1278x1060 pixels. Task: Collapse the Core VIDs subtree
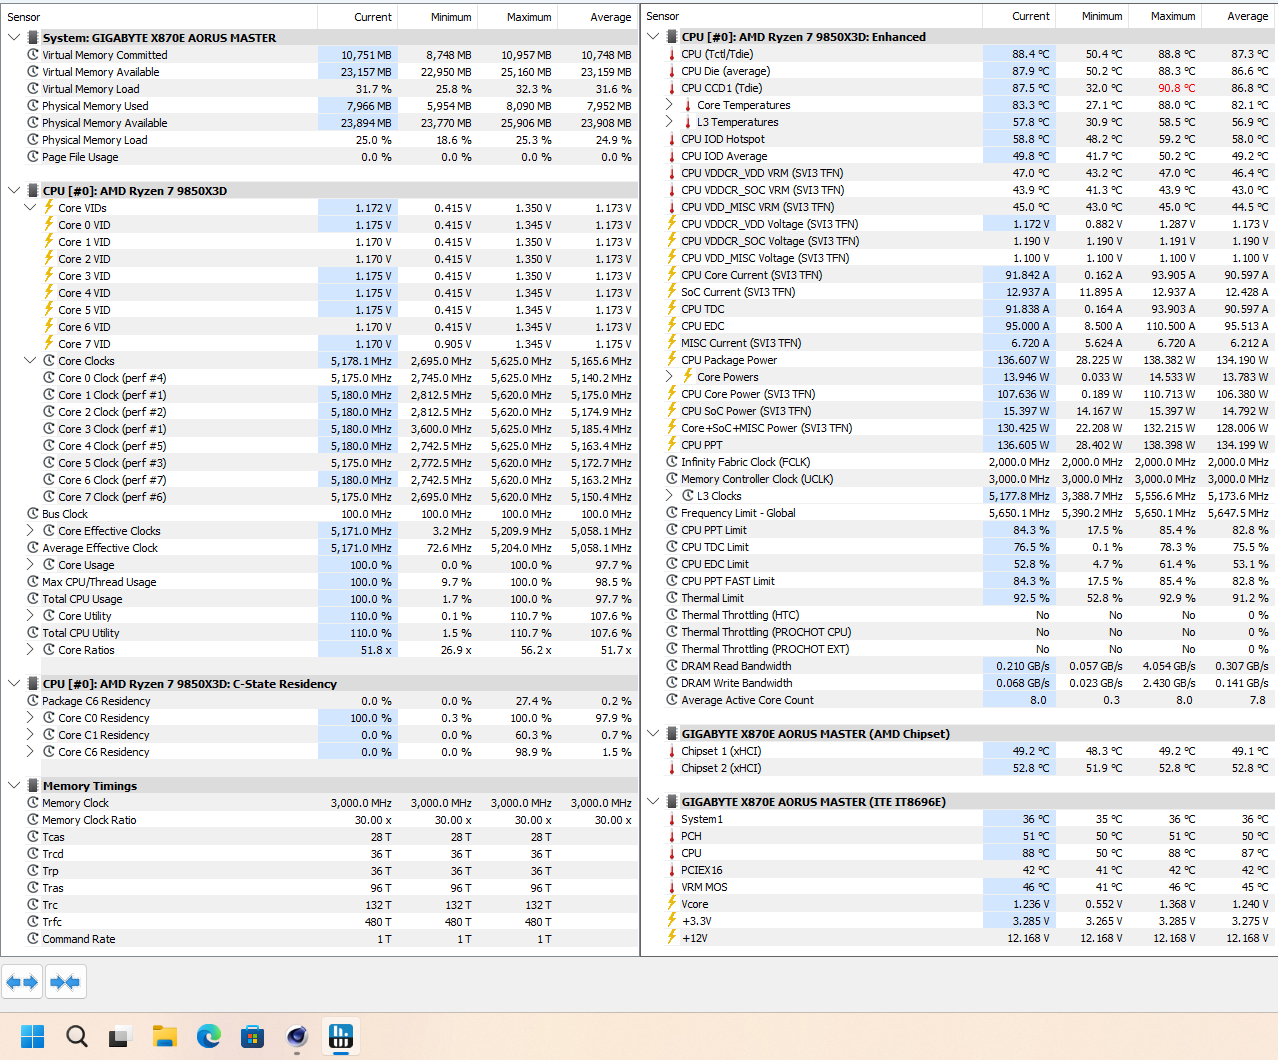30,208
